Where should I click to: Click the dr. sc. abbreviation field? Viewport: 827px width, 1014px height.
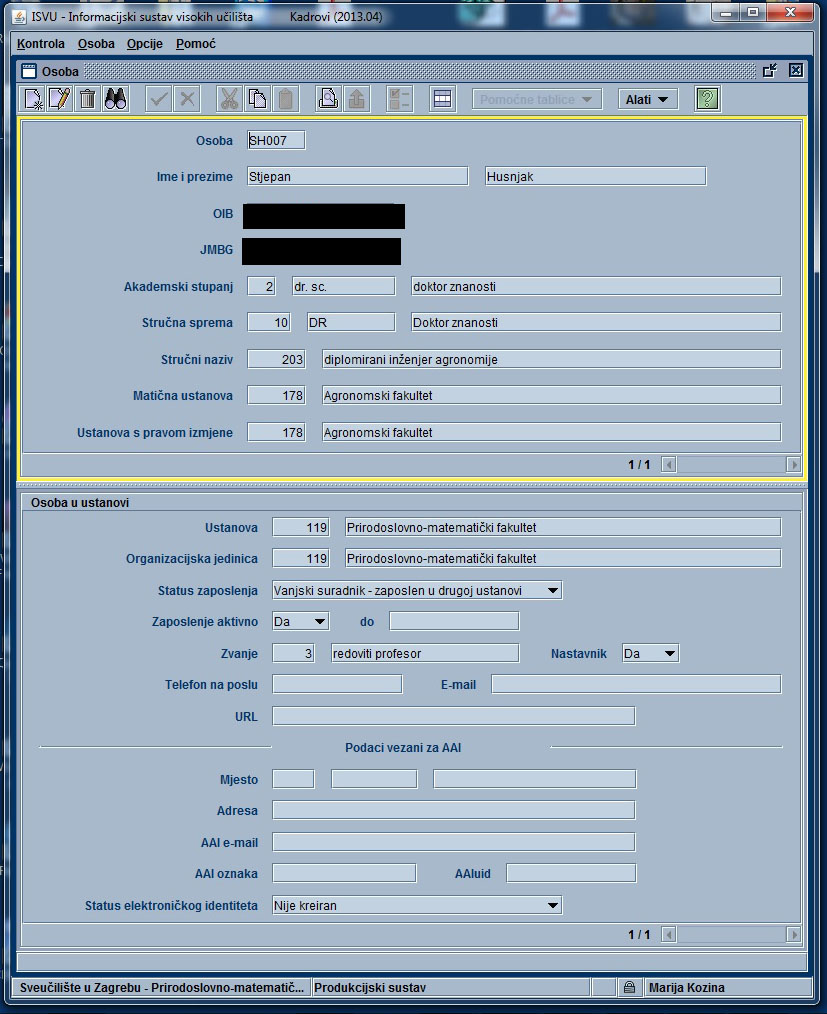pyautogui.click(x=343, y=286)
